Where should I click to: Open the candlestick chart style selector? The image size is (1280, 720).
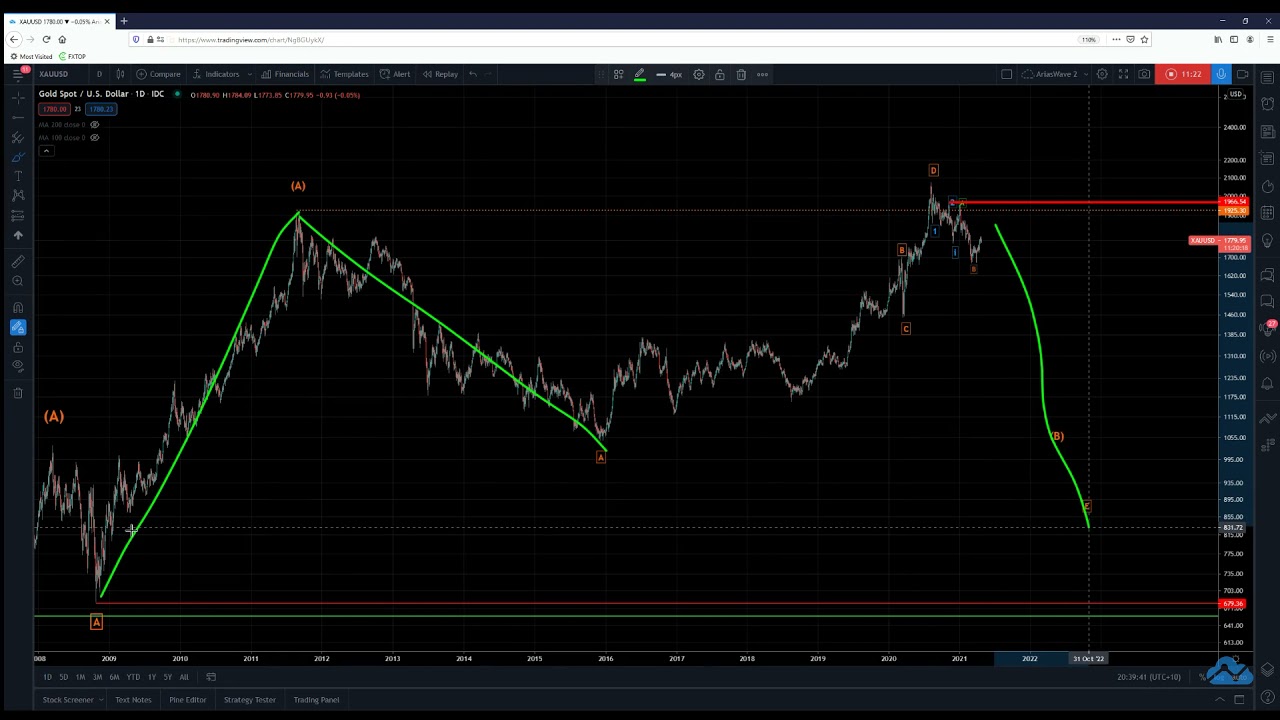[x=120, y=74]
